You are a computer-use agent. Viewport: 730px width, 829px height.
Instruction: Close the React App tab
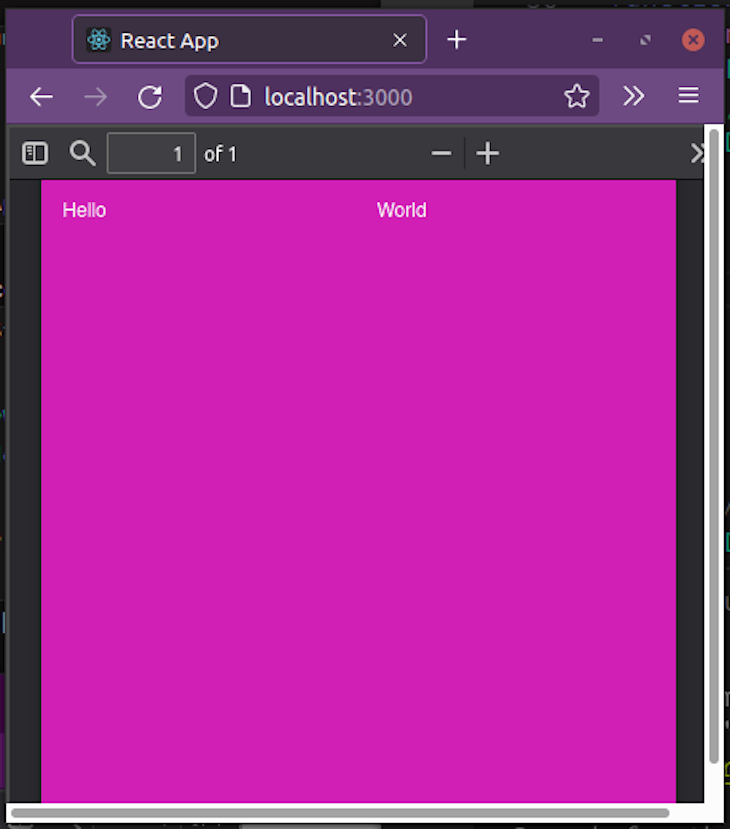tap(400, 40)
